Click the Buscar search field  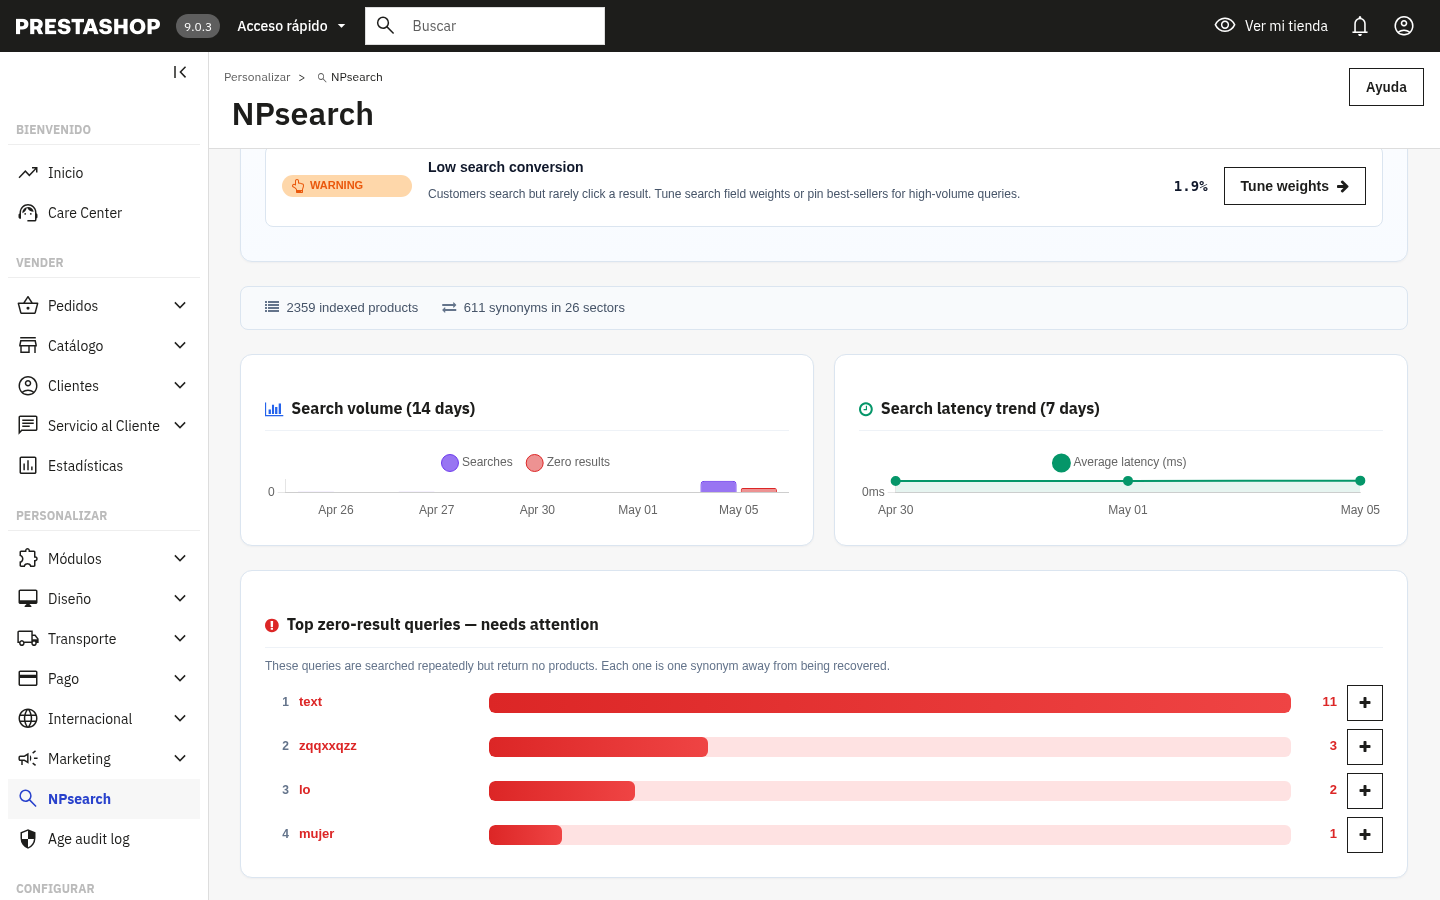pyautogui.click(x=485, y=26)
